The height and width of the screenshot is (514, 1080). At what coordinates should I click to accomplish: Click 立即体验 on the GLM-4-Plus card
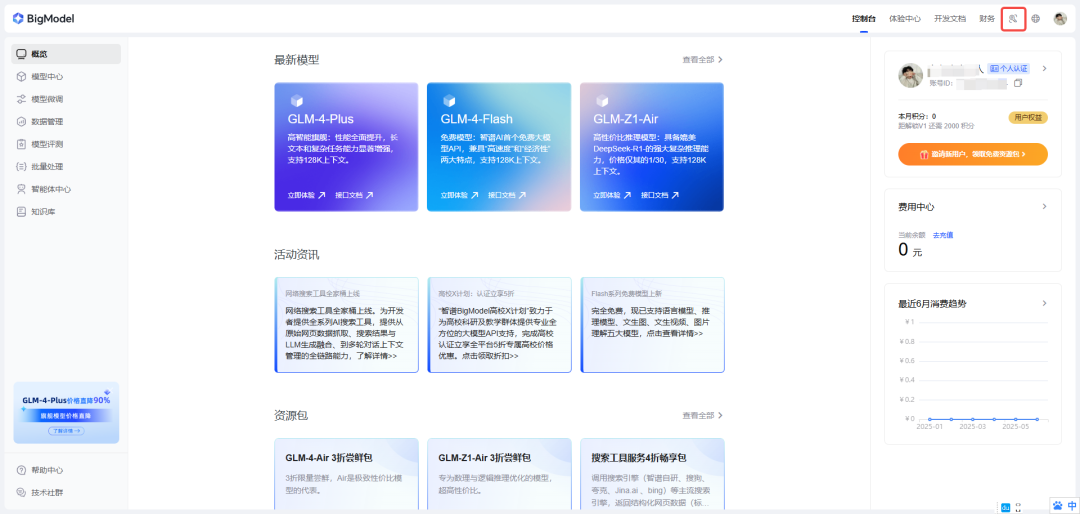306,195
